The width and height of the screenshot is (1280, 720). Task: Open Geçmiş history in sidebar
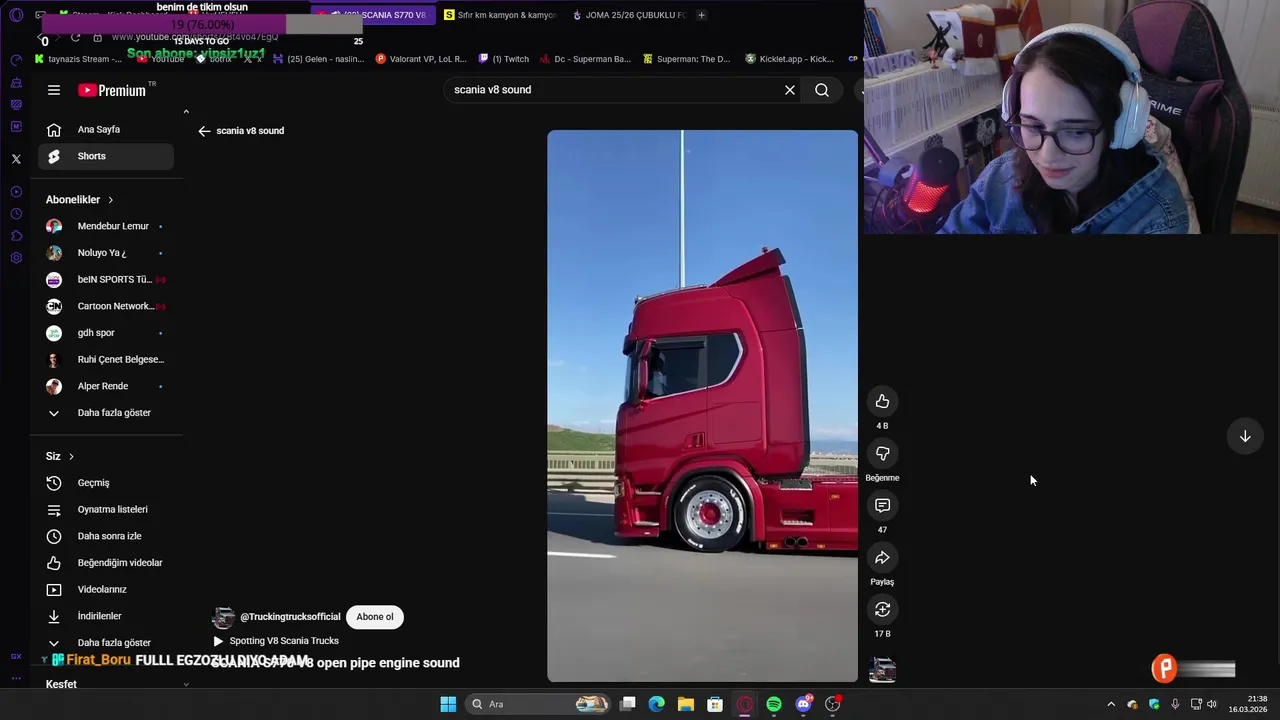106,483
